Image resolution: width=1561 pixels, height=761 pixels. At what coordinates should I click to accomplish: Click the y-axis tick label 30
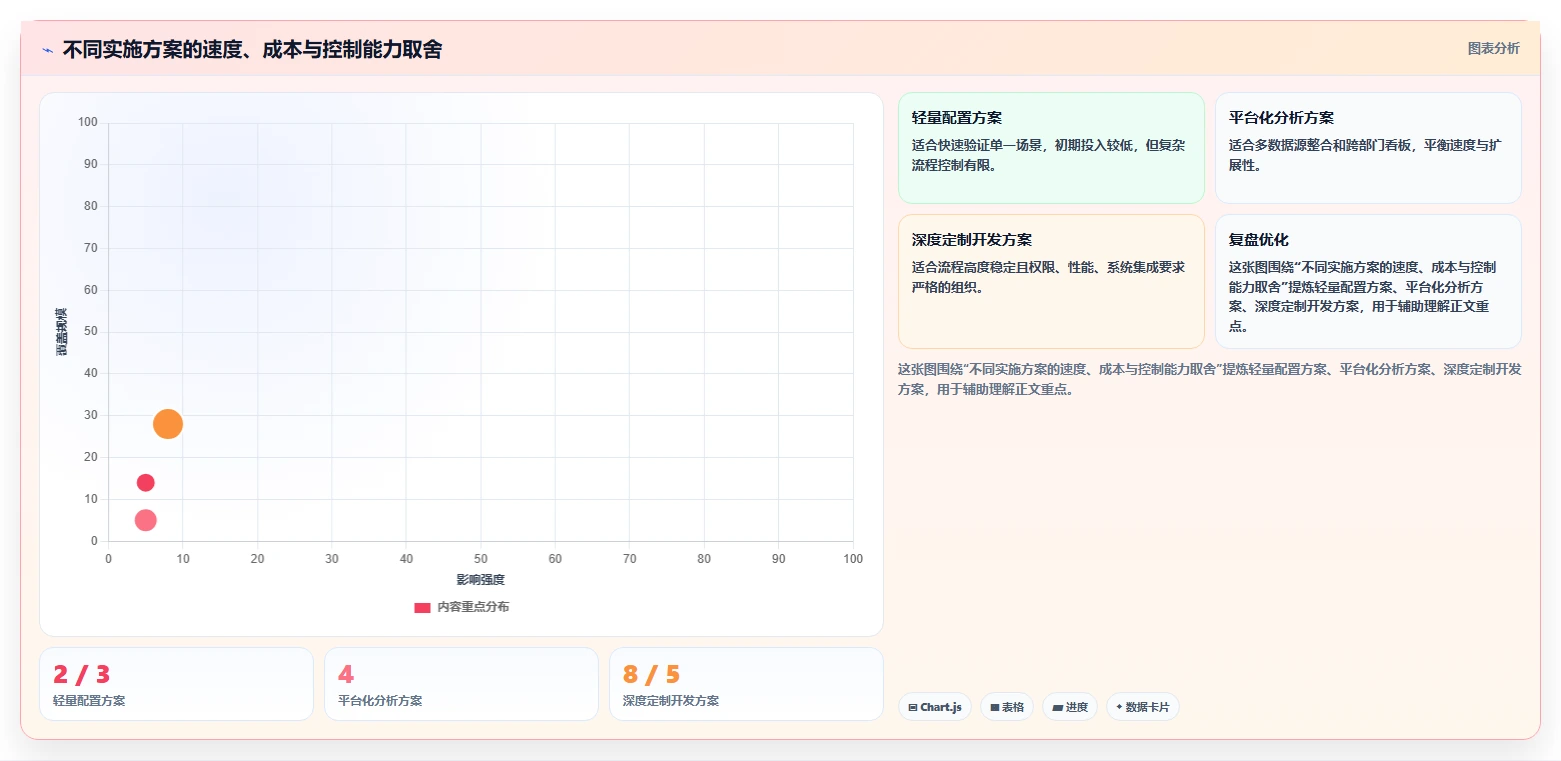pos(91,415)
